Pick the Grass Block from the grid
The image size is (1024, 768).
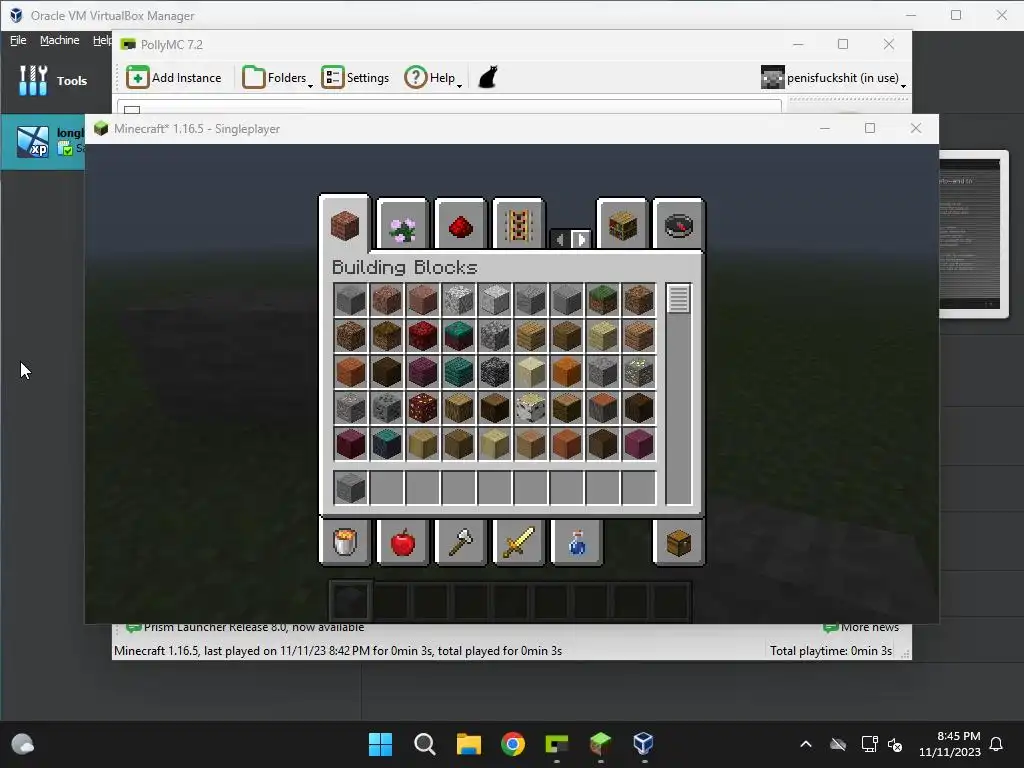603,300
